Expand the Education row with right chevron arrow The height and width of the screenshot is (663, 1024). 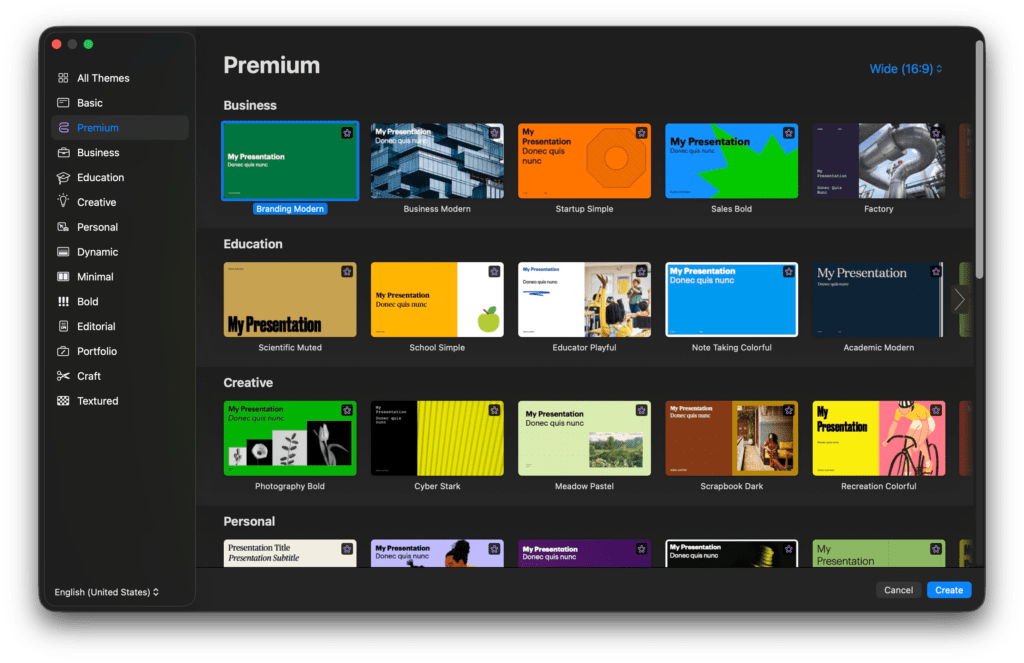point(959,299)
